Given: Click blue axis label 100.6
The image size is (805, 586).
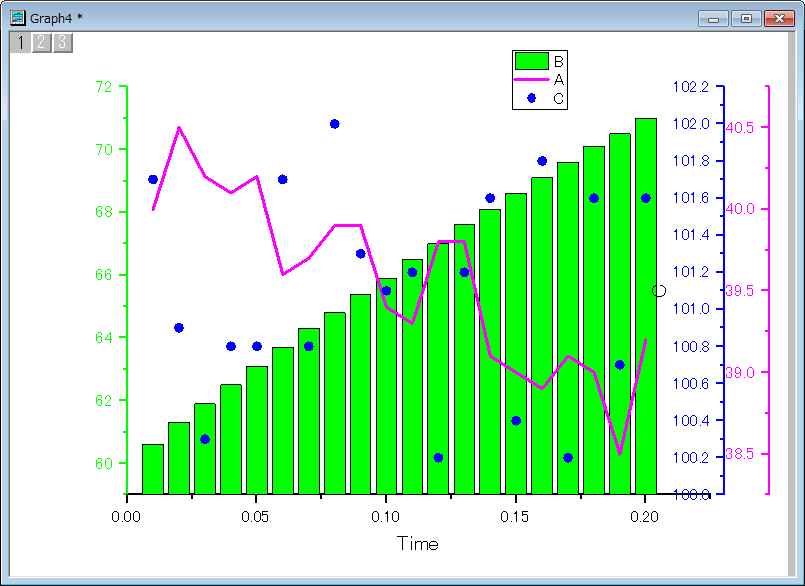Looking at the screenshot, I should pos(691,383).
